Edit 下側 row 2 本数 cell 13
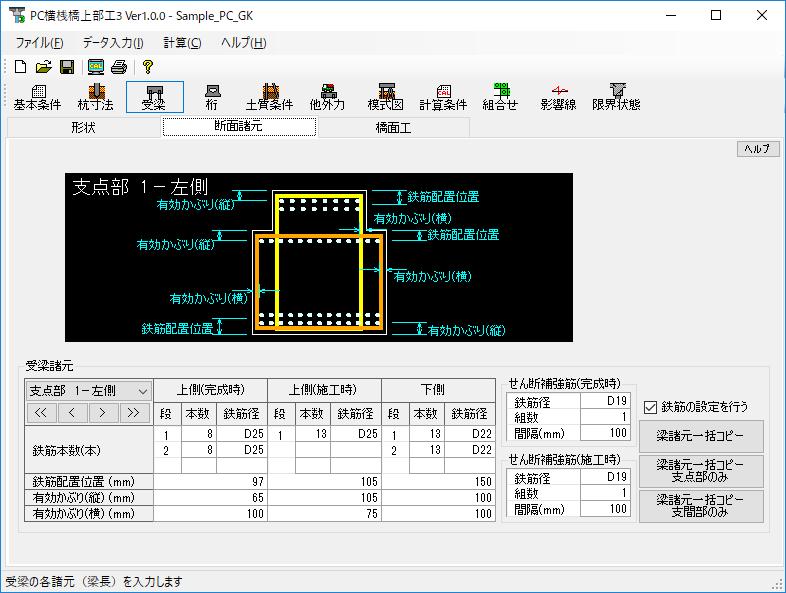 click(427, 450)
